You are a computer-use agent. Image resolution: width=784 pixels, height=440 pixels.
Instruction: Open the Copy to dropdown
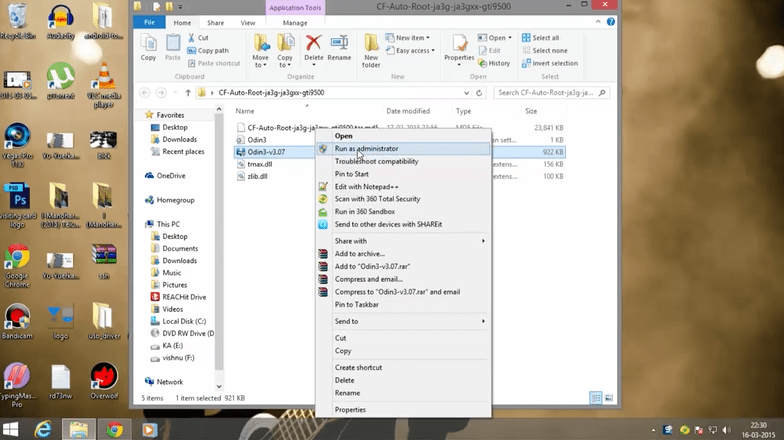click(x=285, y=50)
